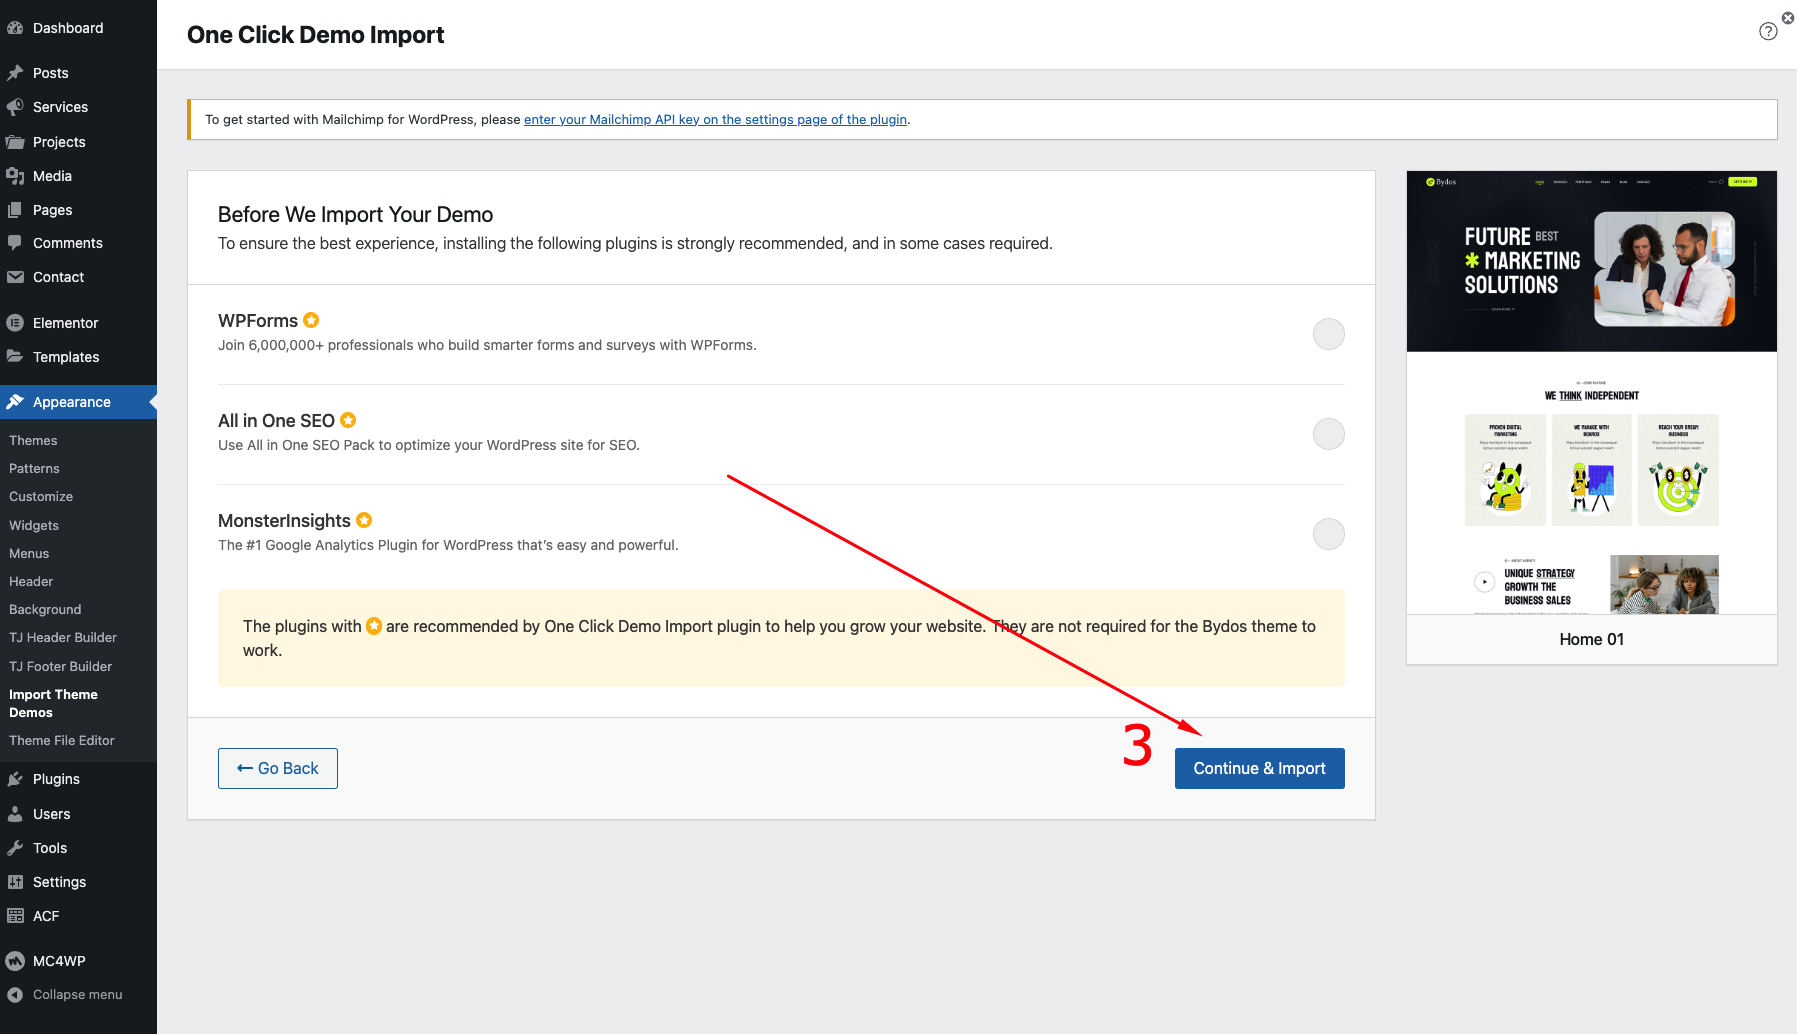Click the Go Back button
Screen dimensions: 1797x1034
pos(278,768)
